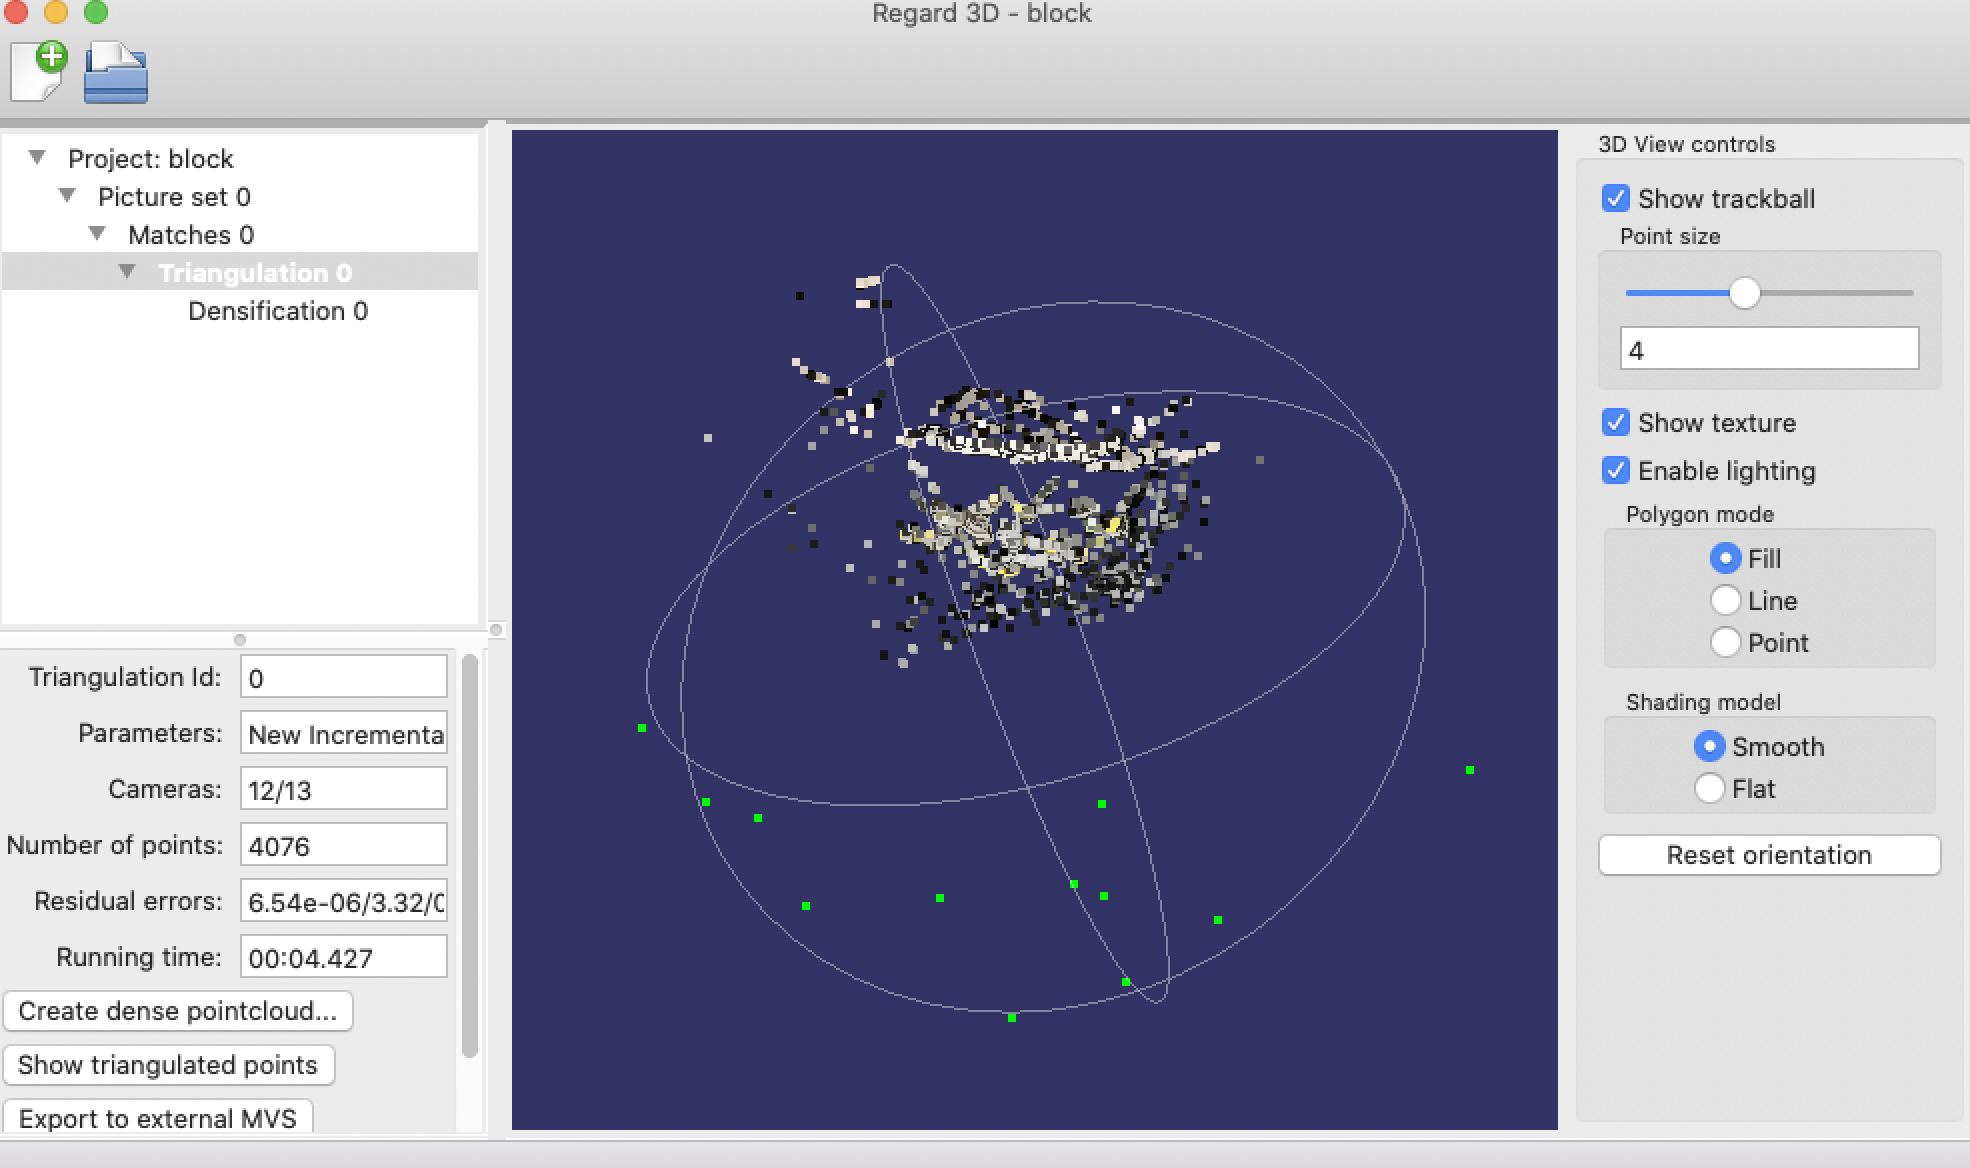
Task: Edit the Point size value field
Action: 1769,349
